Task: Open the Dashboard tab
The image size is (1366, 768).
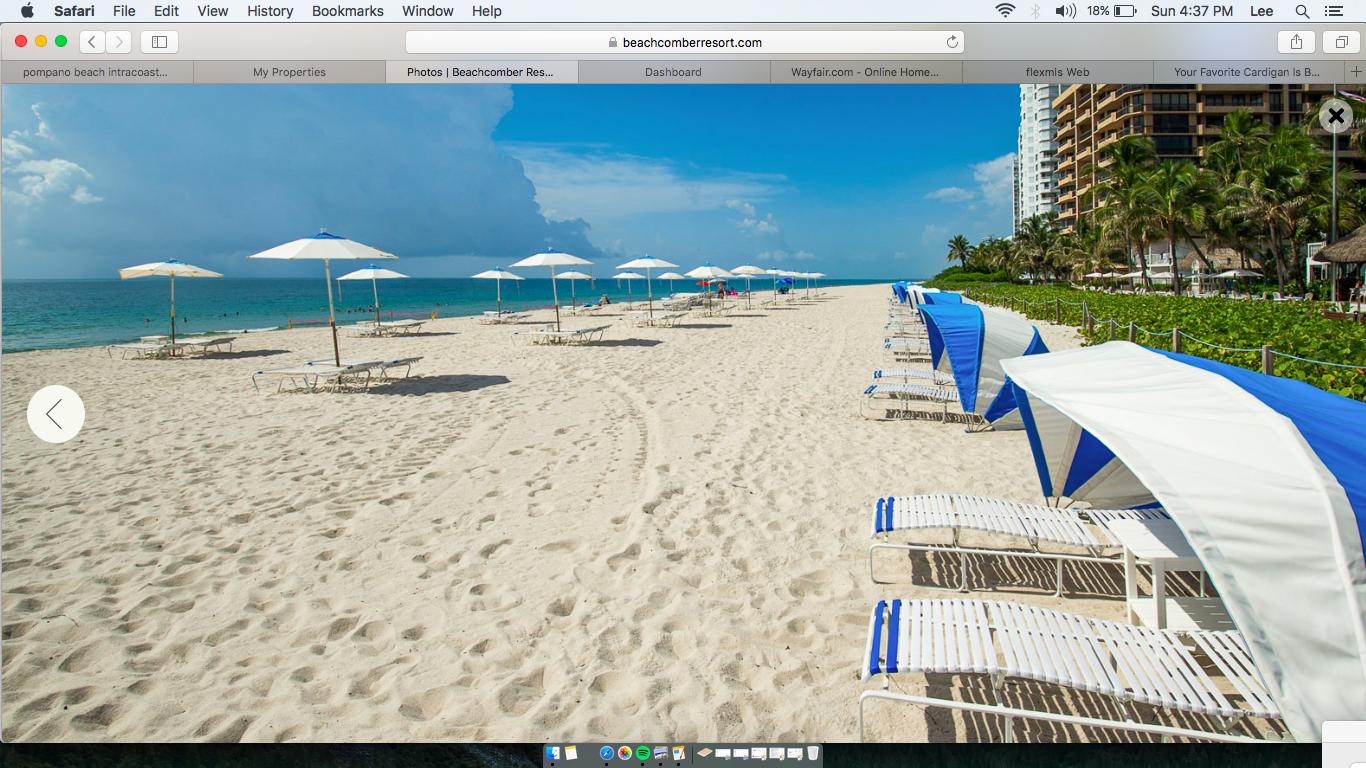Action: point(673,72)
